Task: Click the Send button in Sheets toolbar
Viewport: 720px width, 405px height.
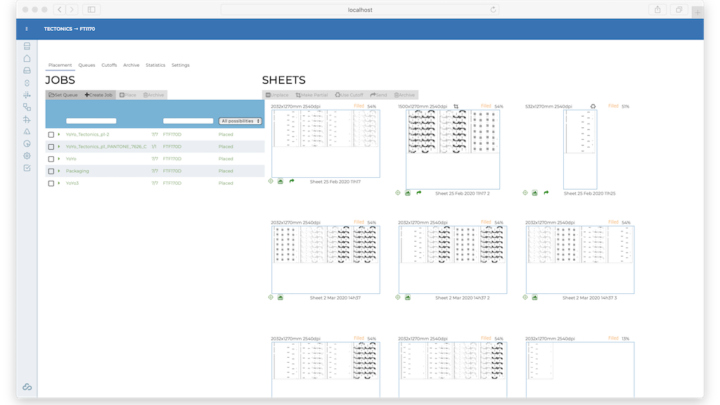Action: (379, 95)
